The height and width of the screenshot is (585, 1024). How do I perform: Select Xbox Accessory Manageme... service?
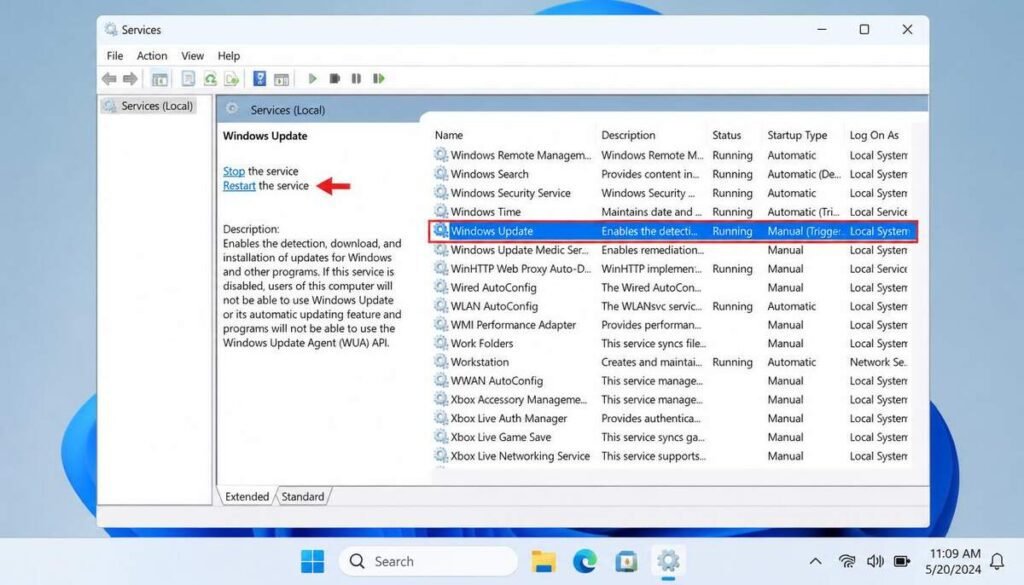[x=671, y=400]
